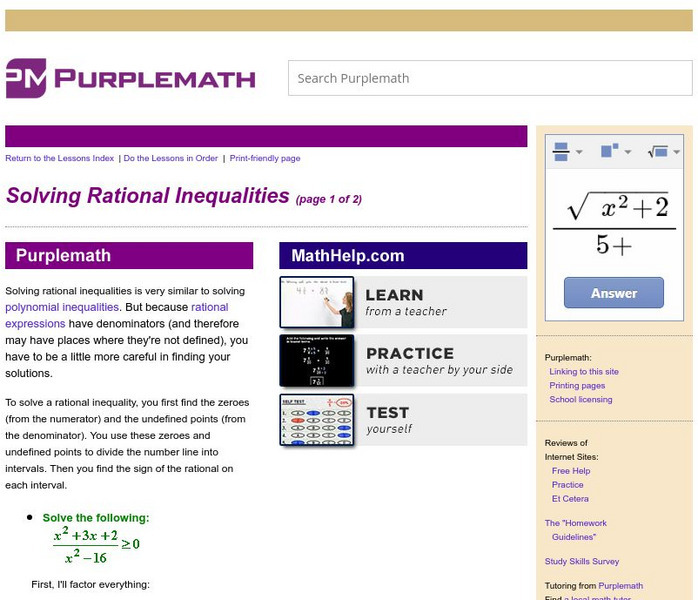Screen dimensions: 698x600
Task: Open the Print-friendly page link
Action: (x=265, y=158)
